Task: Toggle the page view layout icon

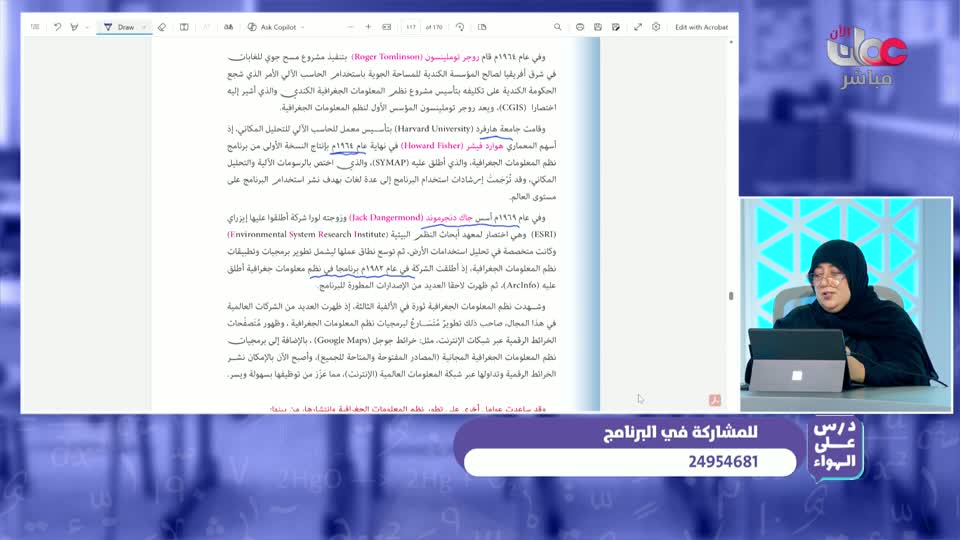Action: point(482,27)
